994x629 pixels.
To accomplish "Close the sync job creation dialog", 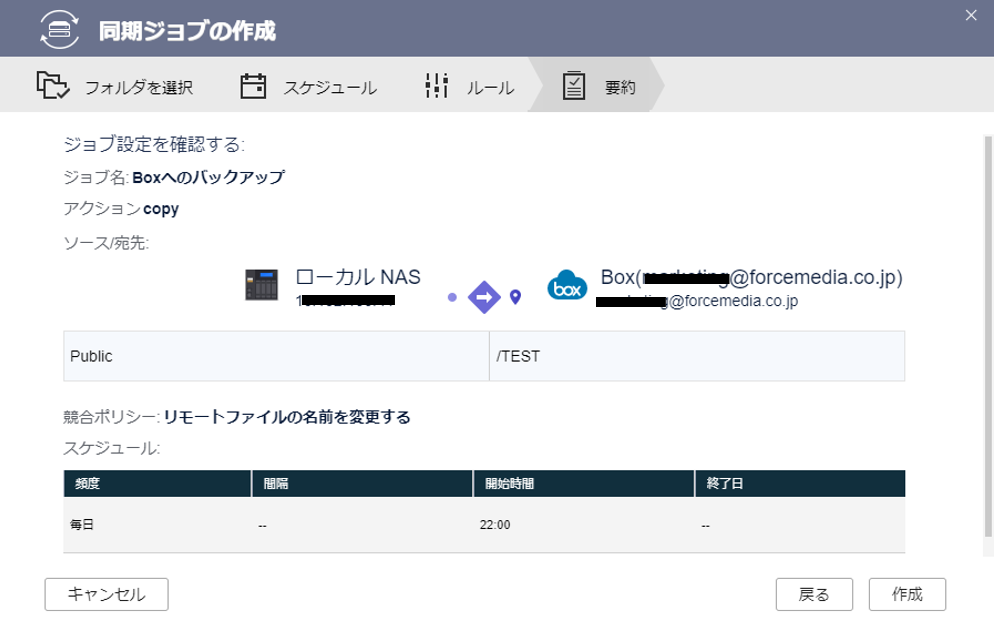I will tap(969, 14).
